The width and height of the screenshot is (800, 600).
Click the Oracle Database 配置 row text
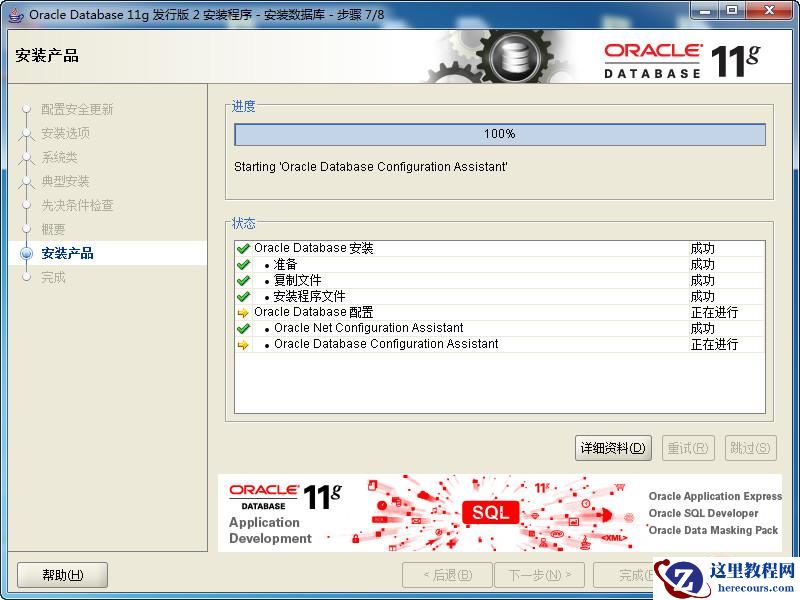[313, 312]
